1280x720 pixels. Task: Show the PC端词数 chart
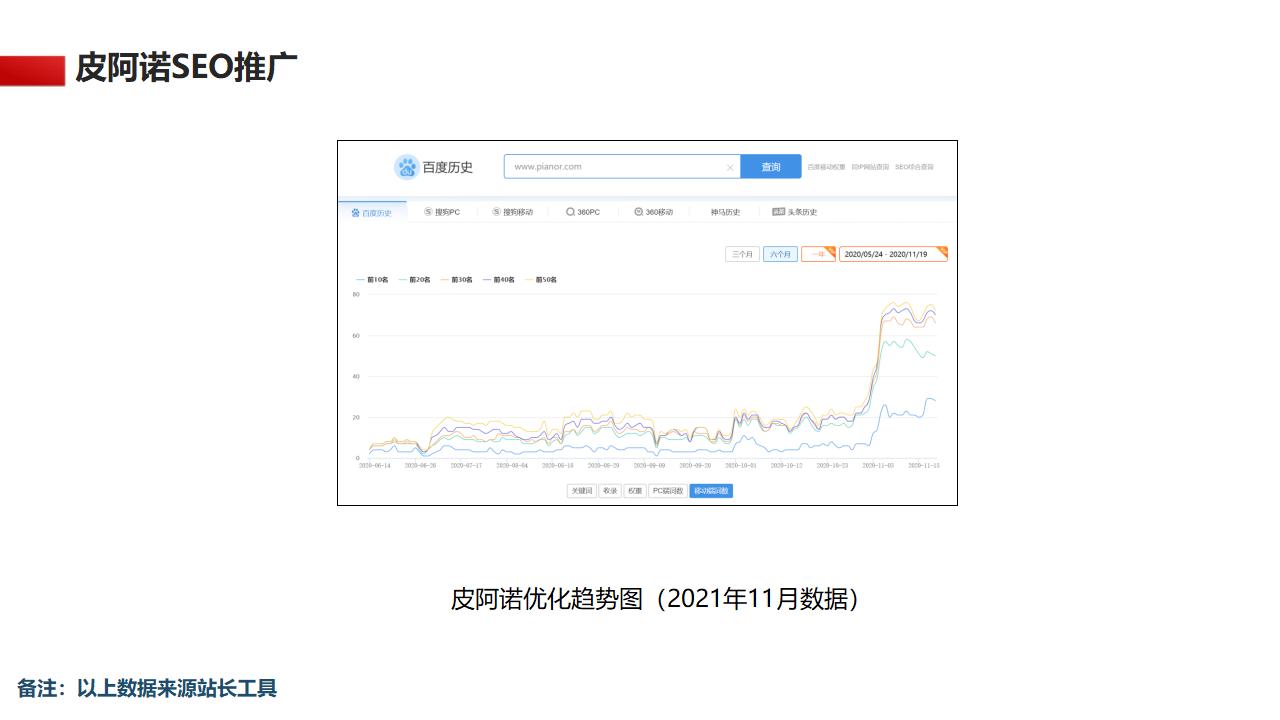tap(668, 491)
